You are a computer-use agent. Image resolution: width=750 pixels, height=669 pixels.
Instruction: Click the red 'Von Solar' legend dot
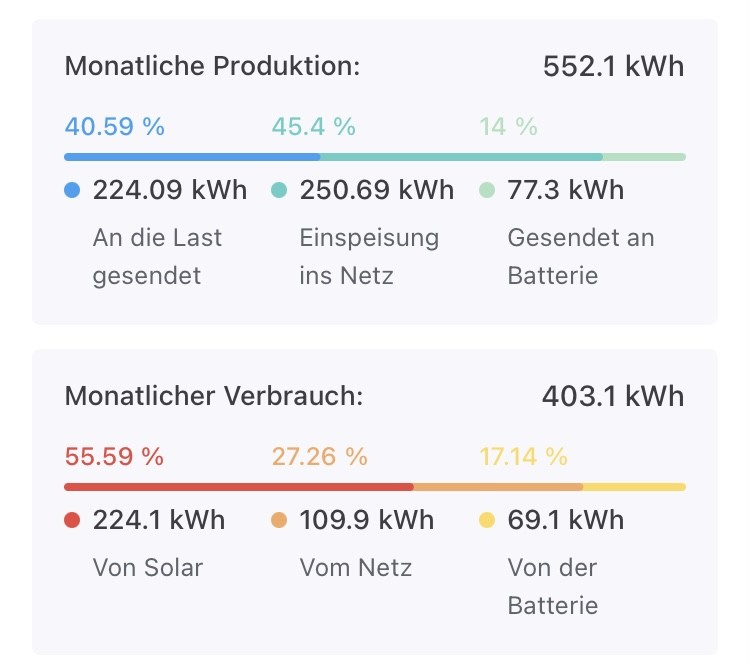[x=72, y=520]
